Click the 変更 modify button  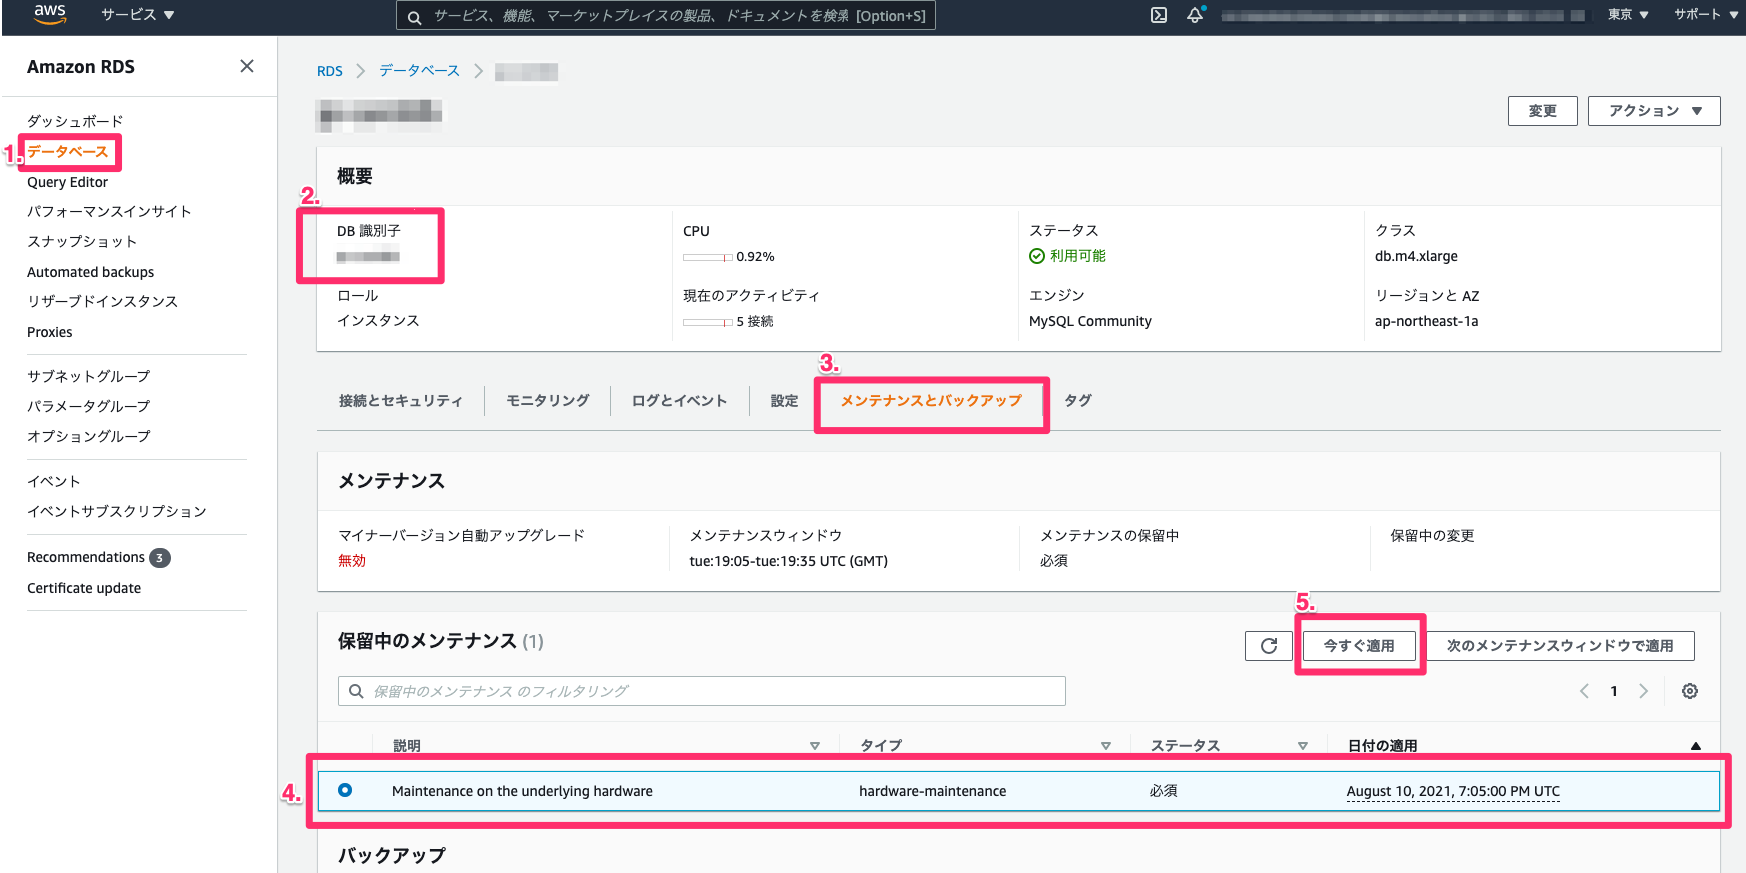tap(1543, 111)
